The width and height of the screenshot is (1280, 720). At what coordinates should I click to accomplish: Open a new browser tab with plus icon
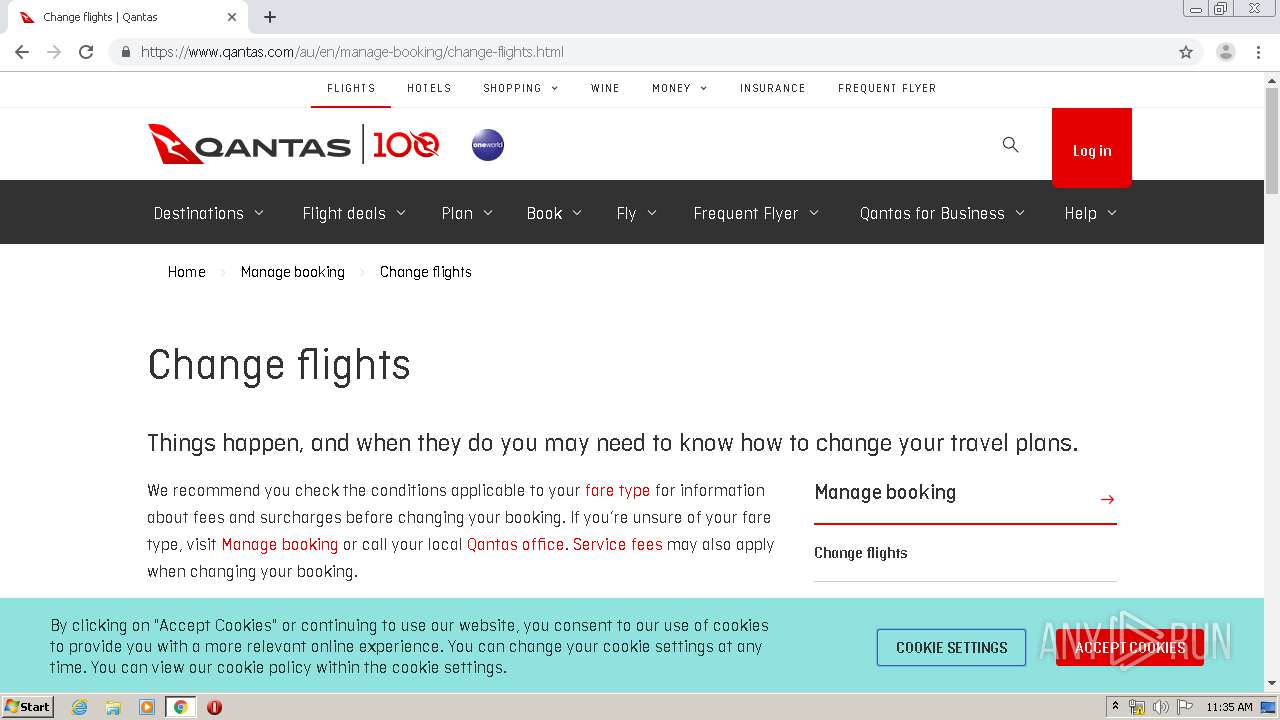[x=270, y=17]
